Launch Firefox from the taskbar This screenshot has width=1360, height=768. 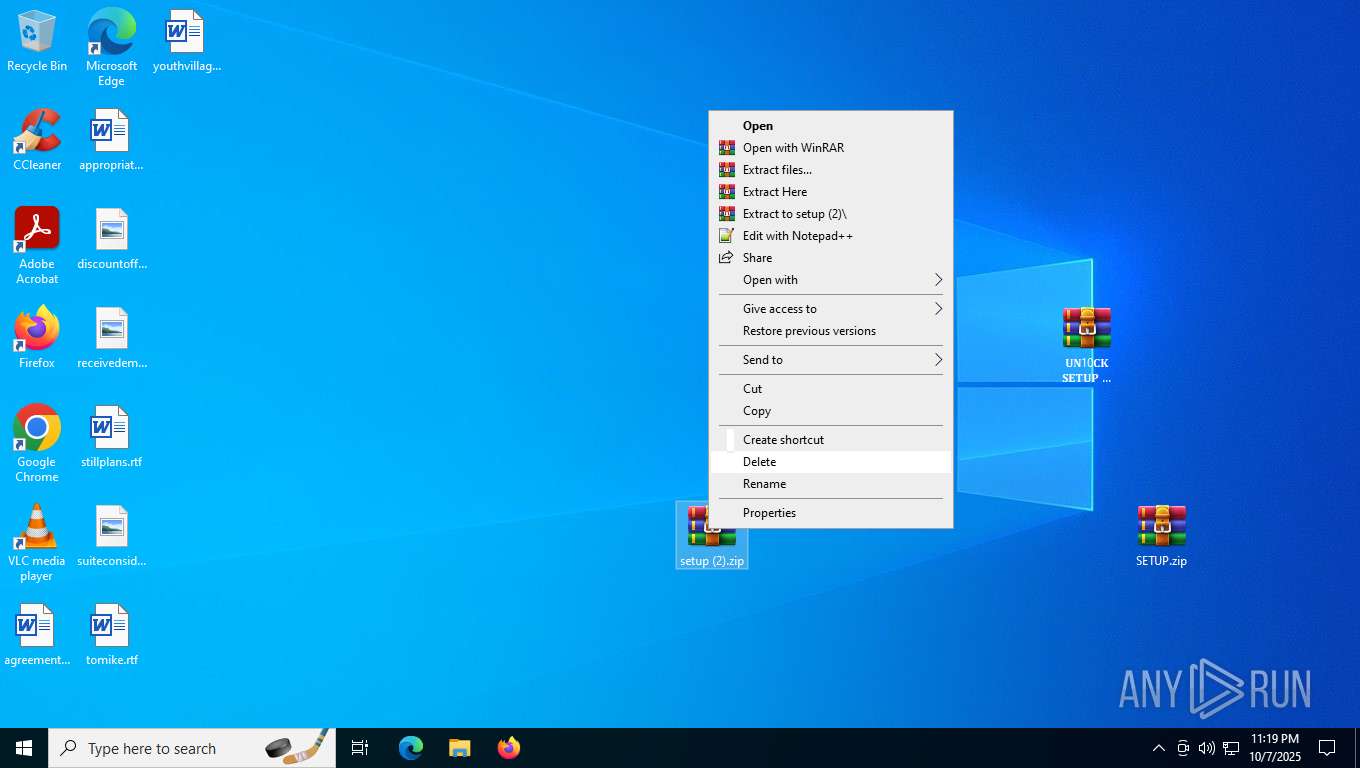pyautogui.click(x=509, y=748)
